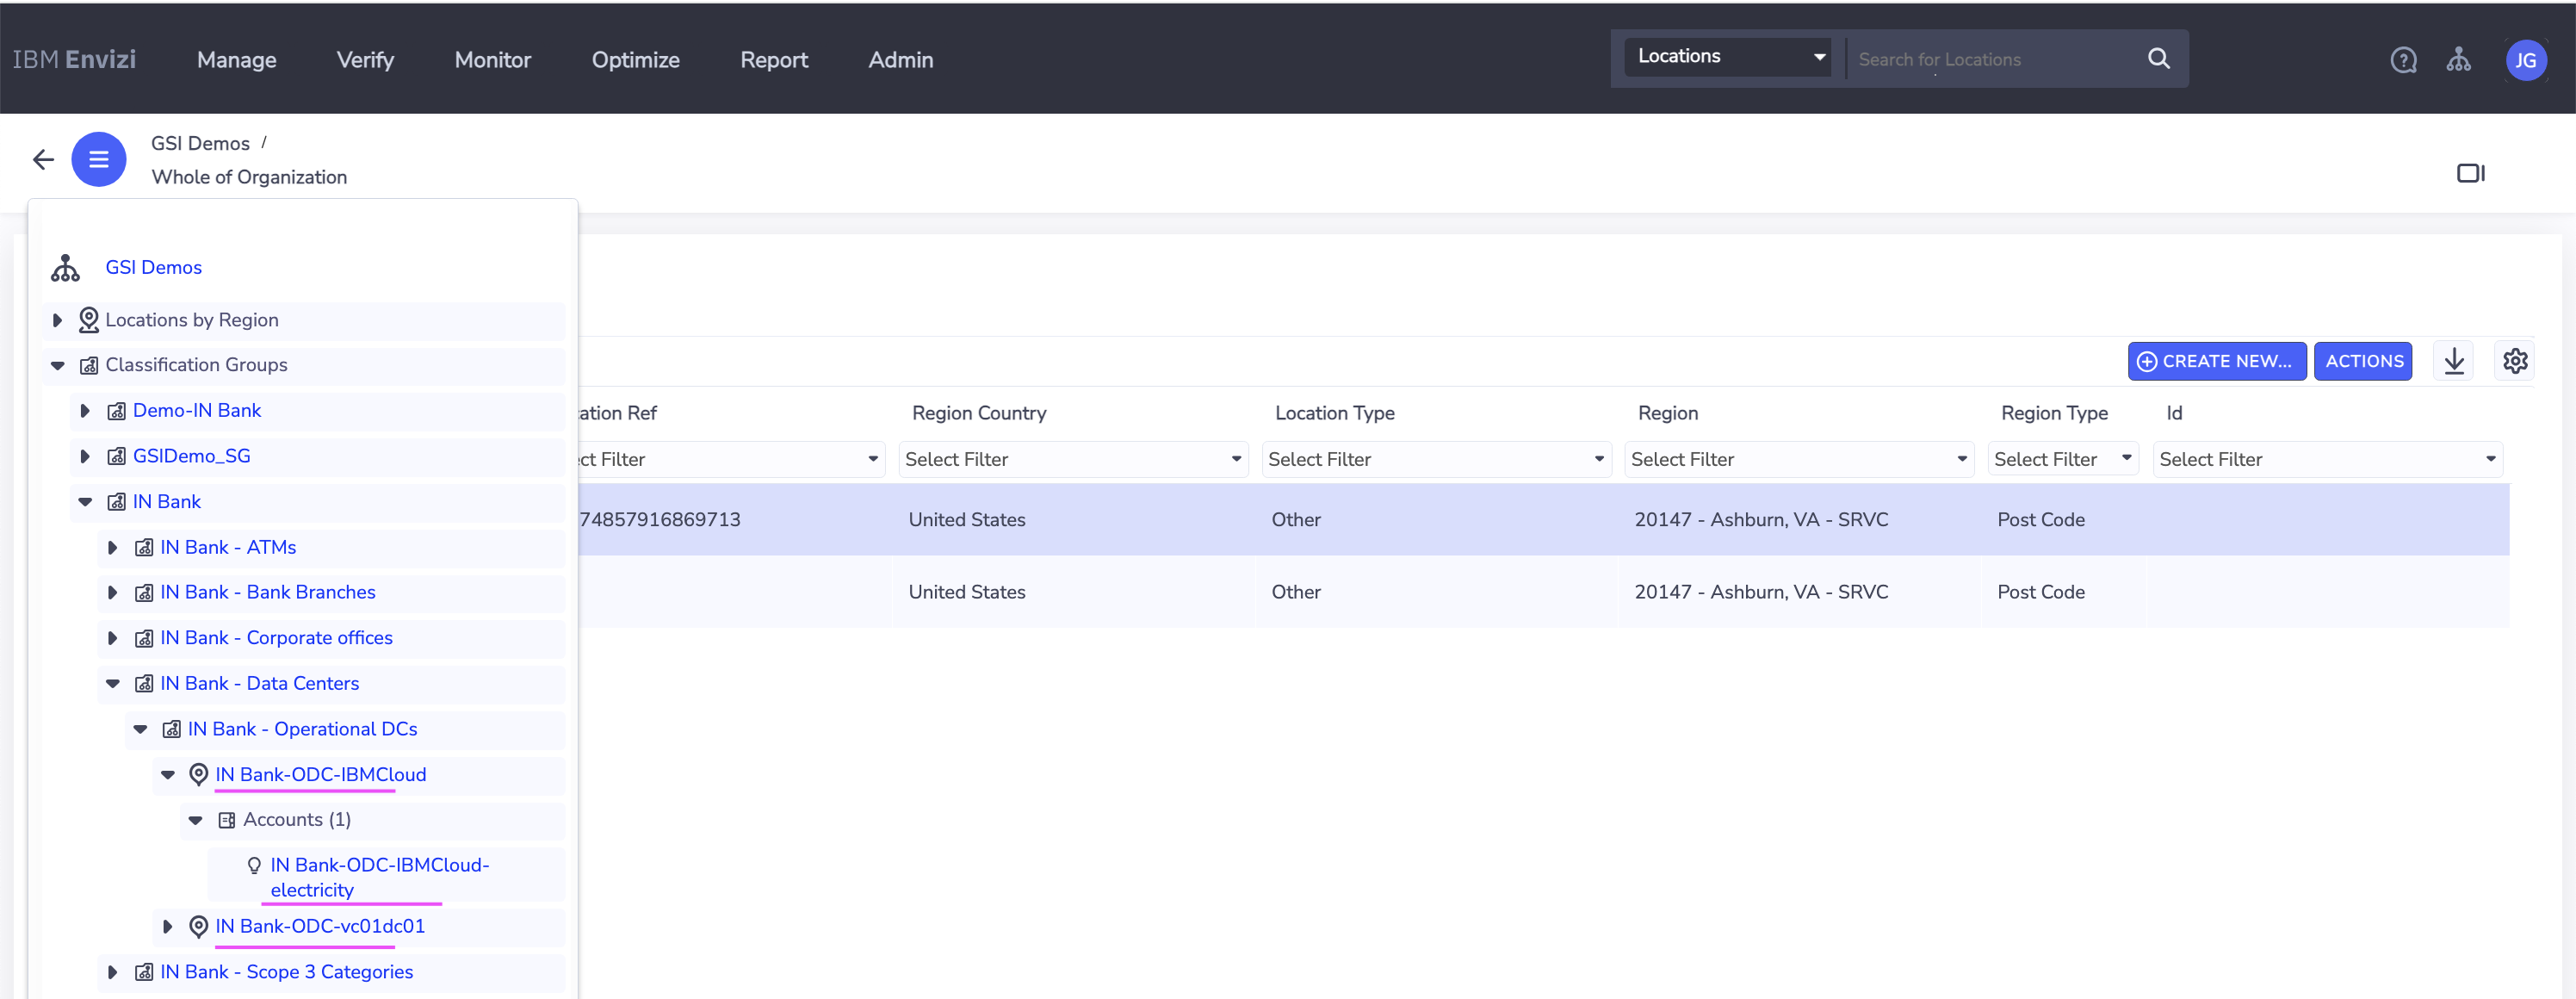Click the GSI Demos organization tree icon
This screenshot has height=999, width=2576.
(65, 268)
